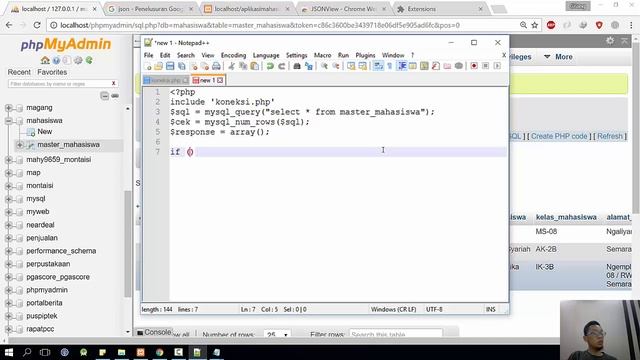Click the Zoom Out toolbar icon
This screenshot has height=360, width=640.
point(336,66)
